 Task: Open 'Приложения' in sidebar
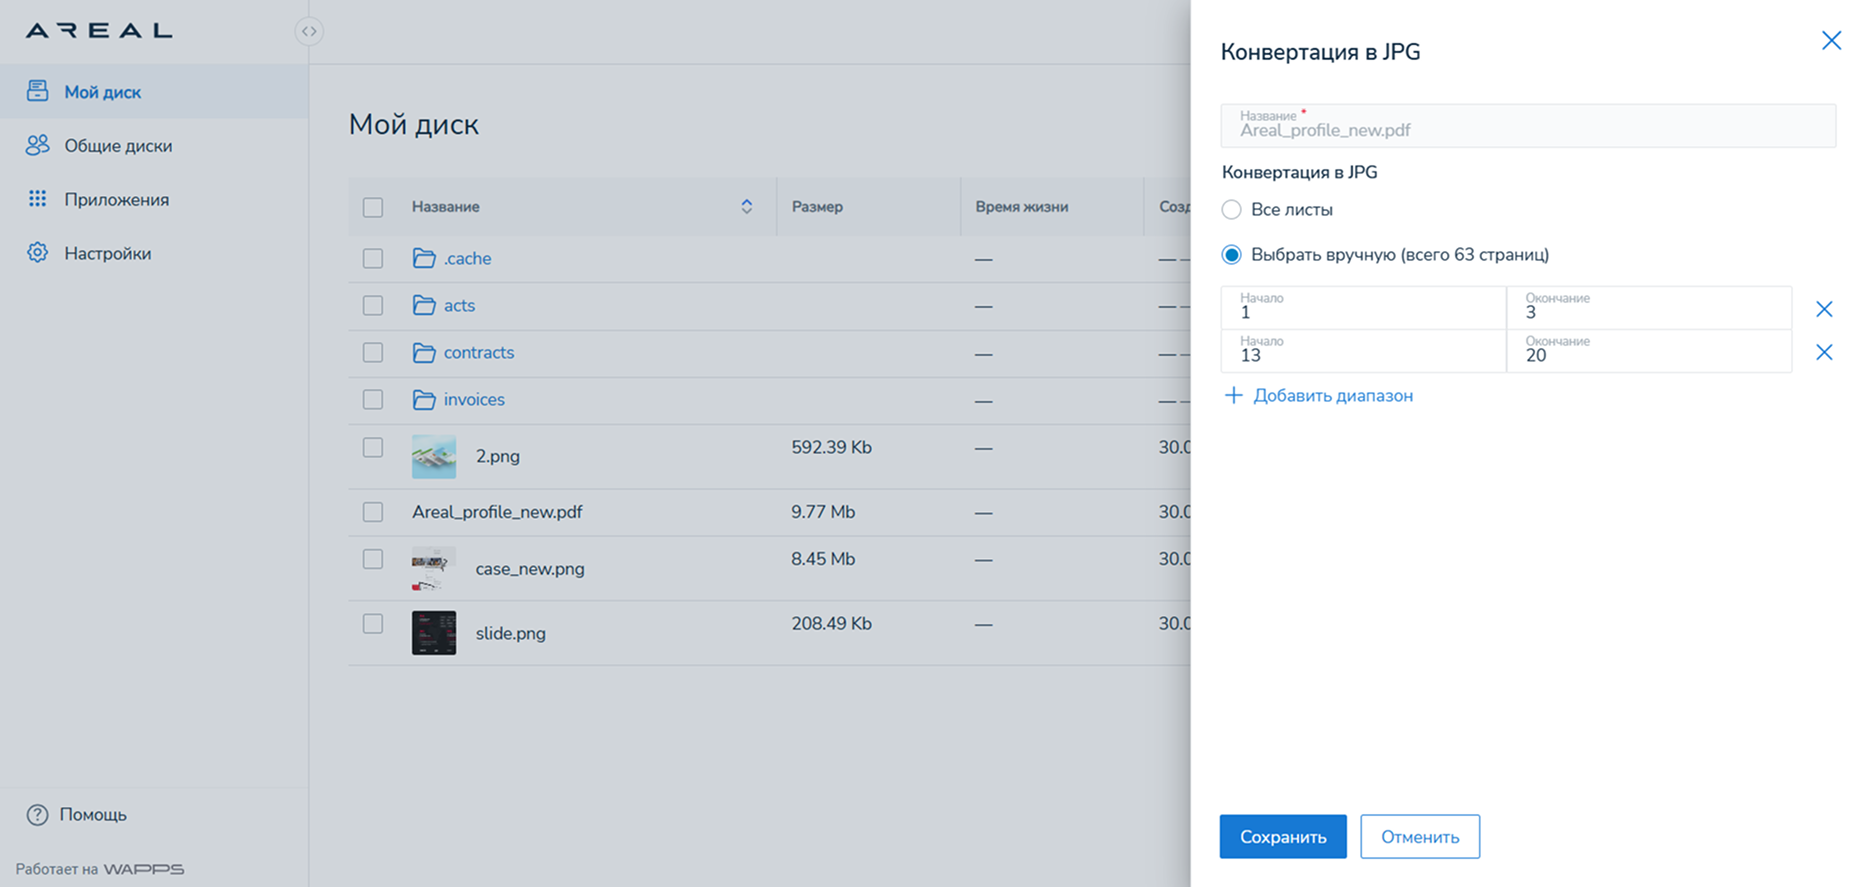[x=154, y=200]
